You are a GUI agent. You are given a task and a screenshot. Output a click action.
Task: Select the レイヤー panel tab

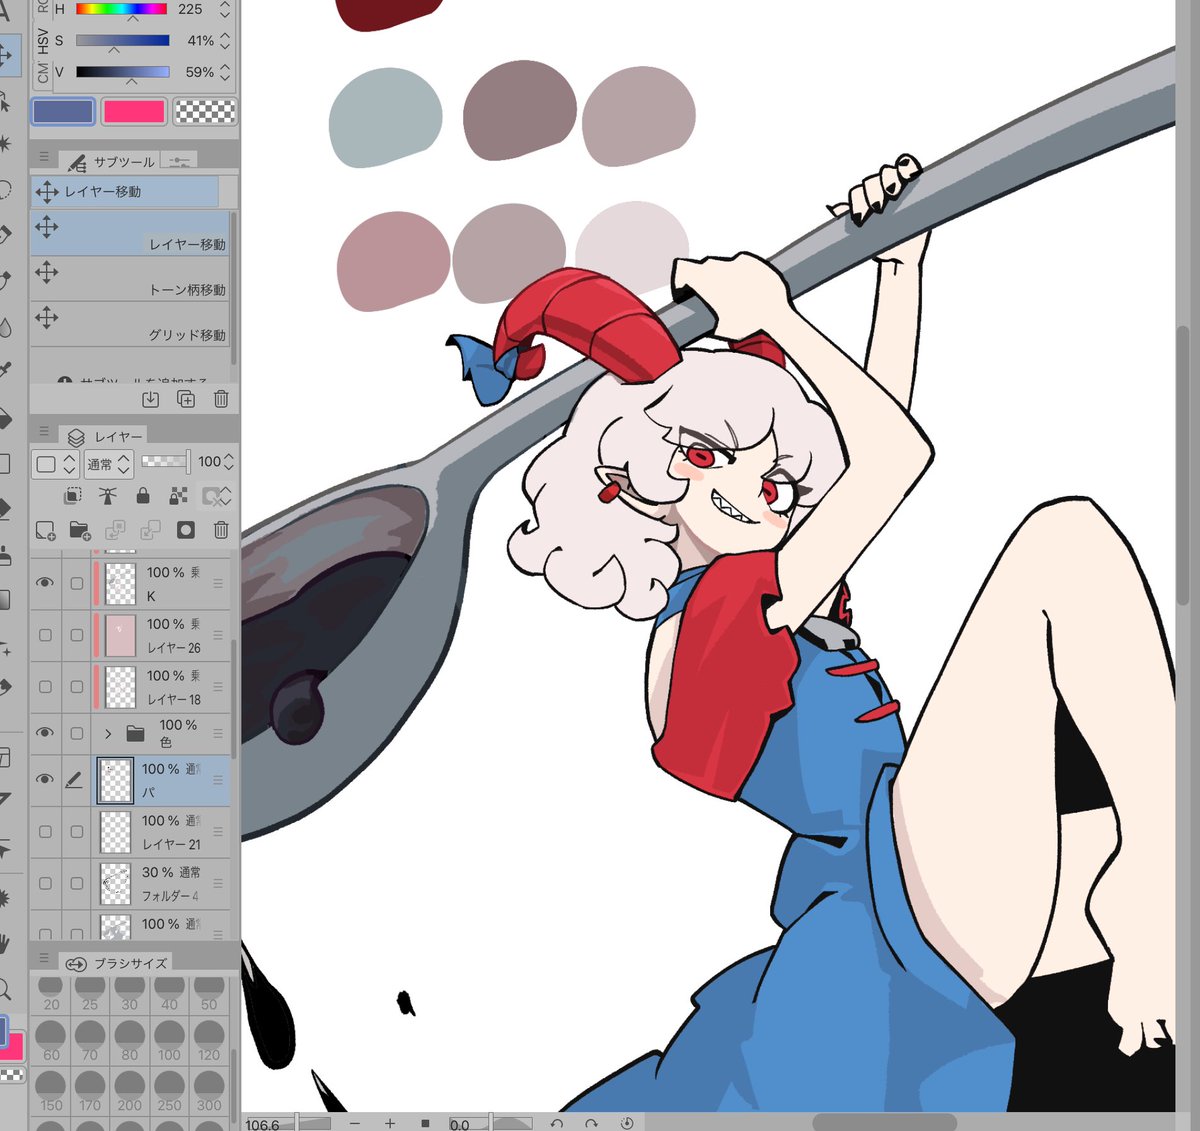tap(104, 437)
